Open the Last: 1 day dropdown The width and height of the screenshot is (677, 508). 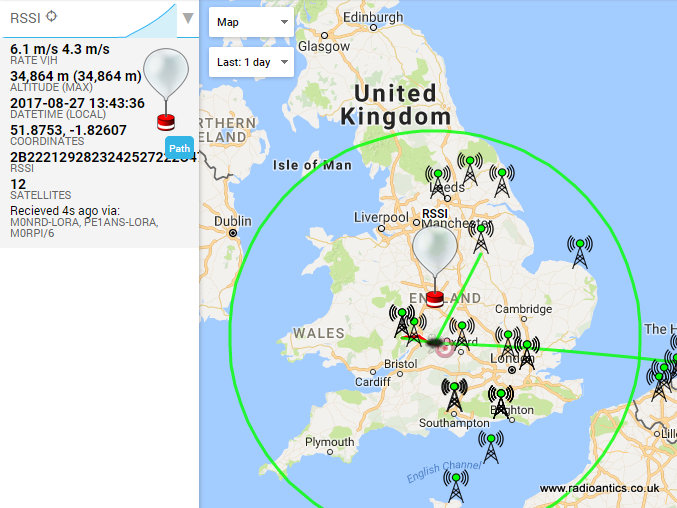tap(251, 62)
